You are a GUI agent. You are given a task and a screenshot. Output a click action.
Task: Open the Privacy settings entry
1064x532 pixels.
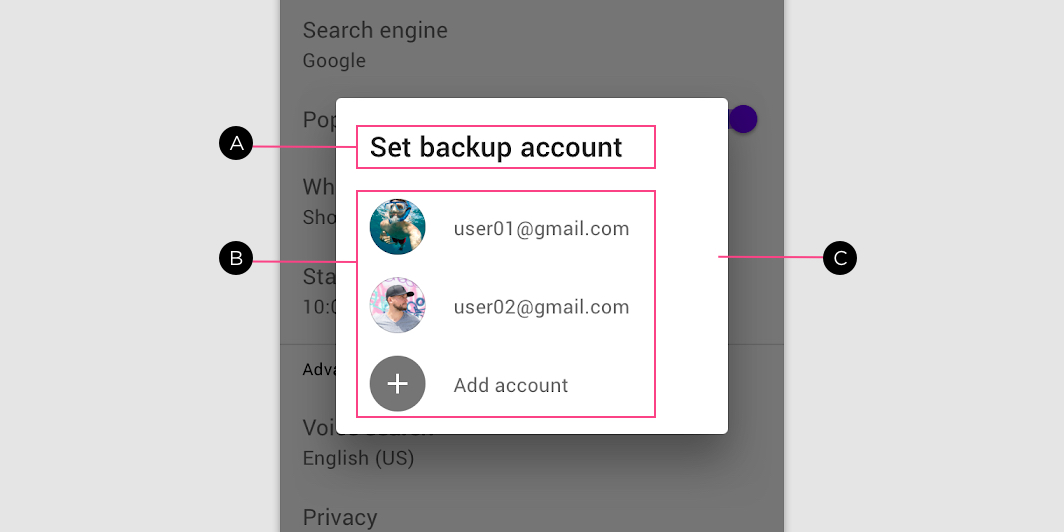(340, 517)
